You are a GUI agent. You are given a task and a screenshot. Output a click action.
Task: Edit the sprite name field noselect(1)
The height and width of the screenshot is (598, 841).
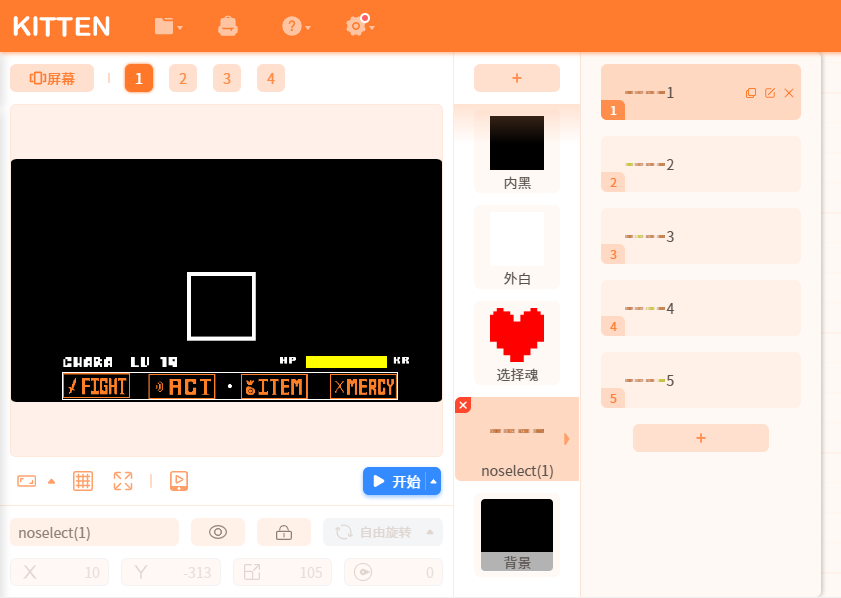pyautogui.click(x=94, y=532)
